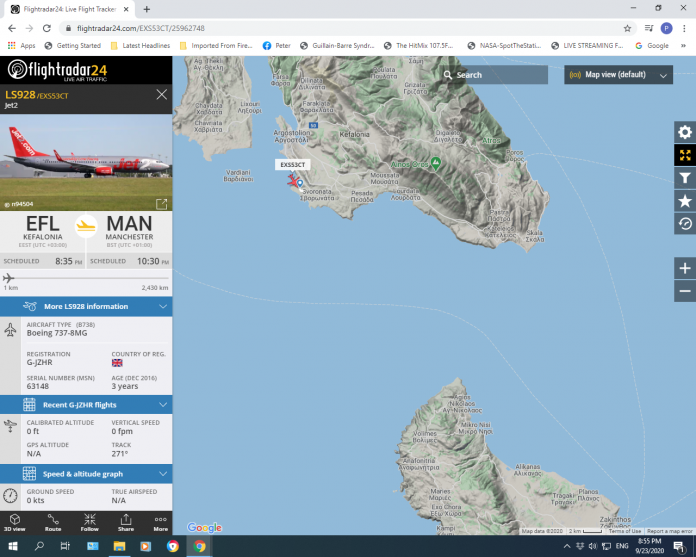The image size is (696, 557).
Task: Open Task View on the taskbar
Action: [x=65, y=546]
